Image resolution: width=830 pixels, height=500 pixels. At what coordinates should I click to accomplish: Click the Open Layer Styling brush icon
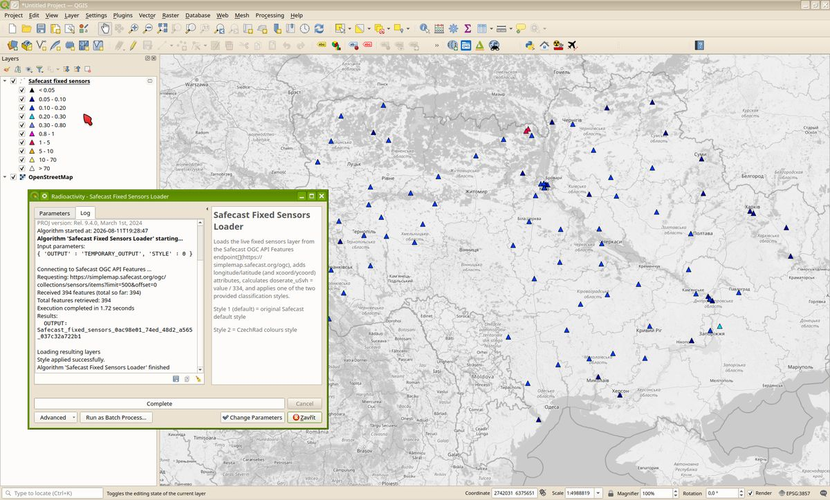click(7, 69)
